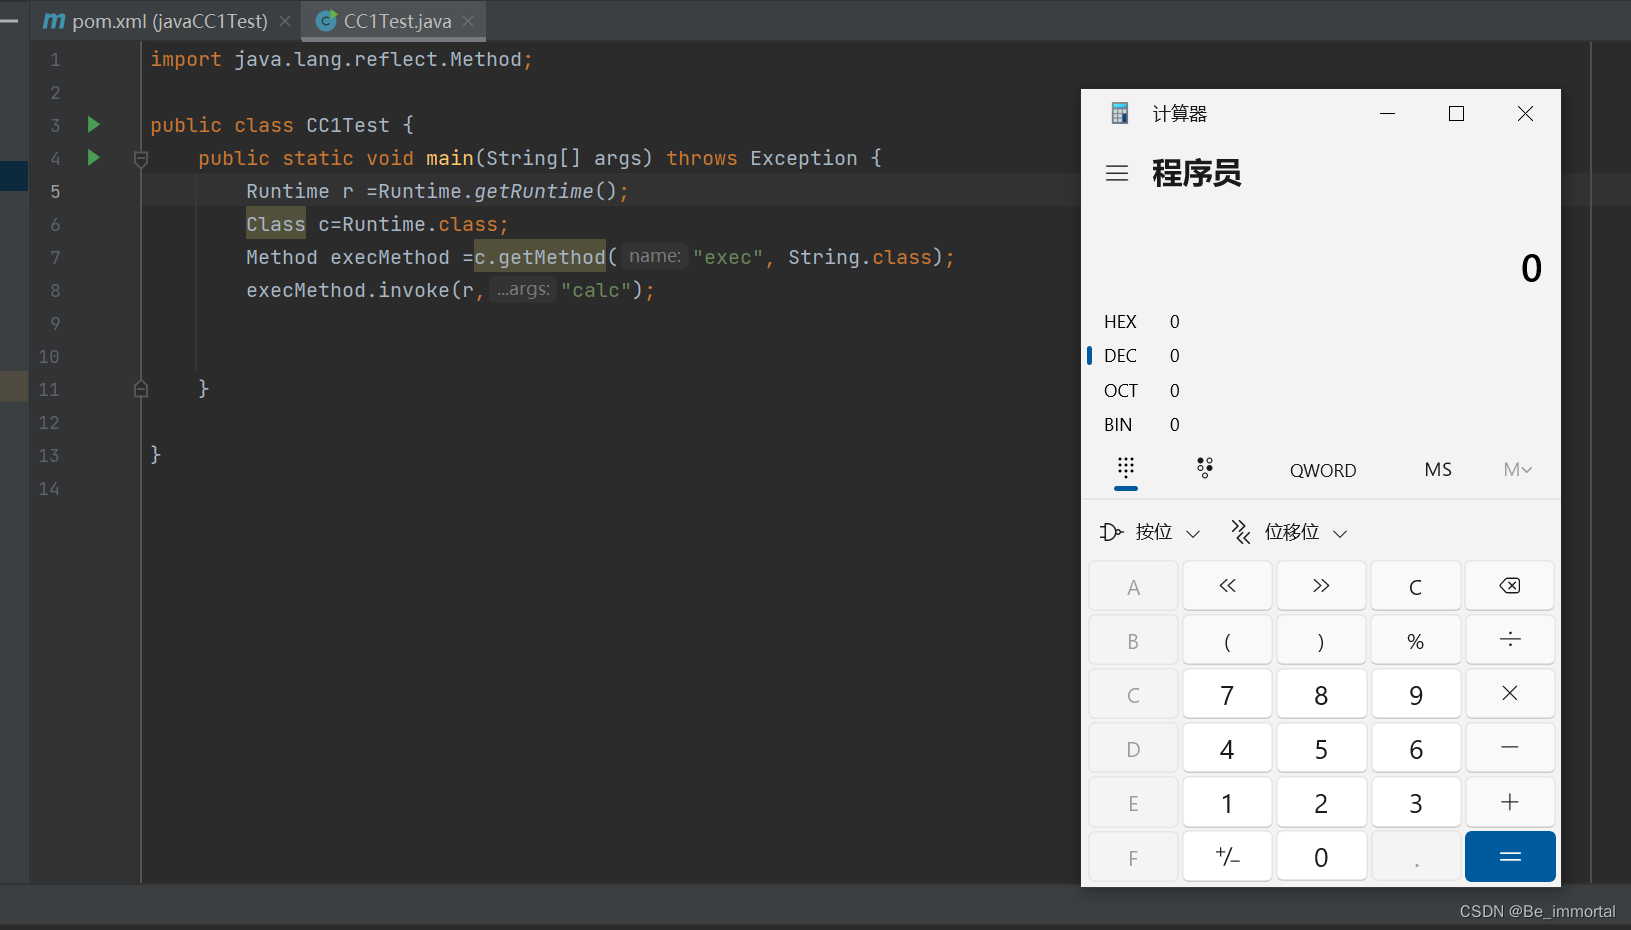
Task: Click the plus operator key
Action: (1510, 802)
